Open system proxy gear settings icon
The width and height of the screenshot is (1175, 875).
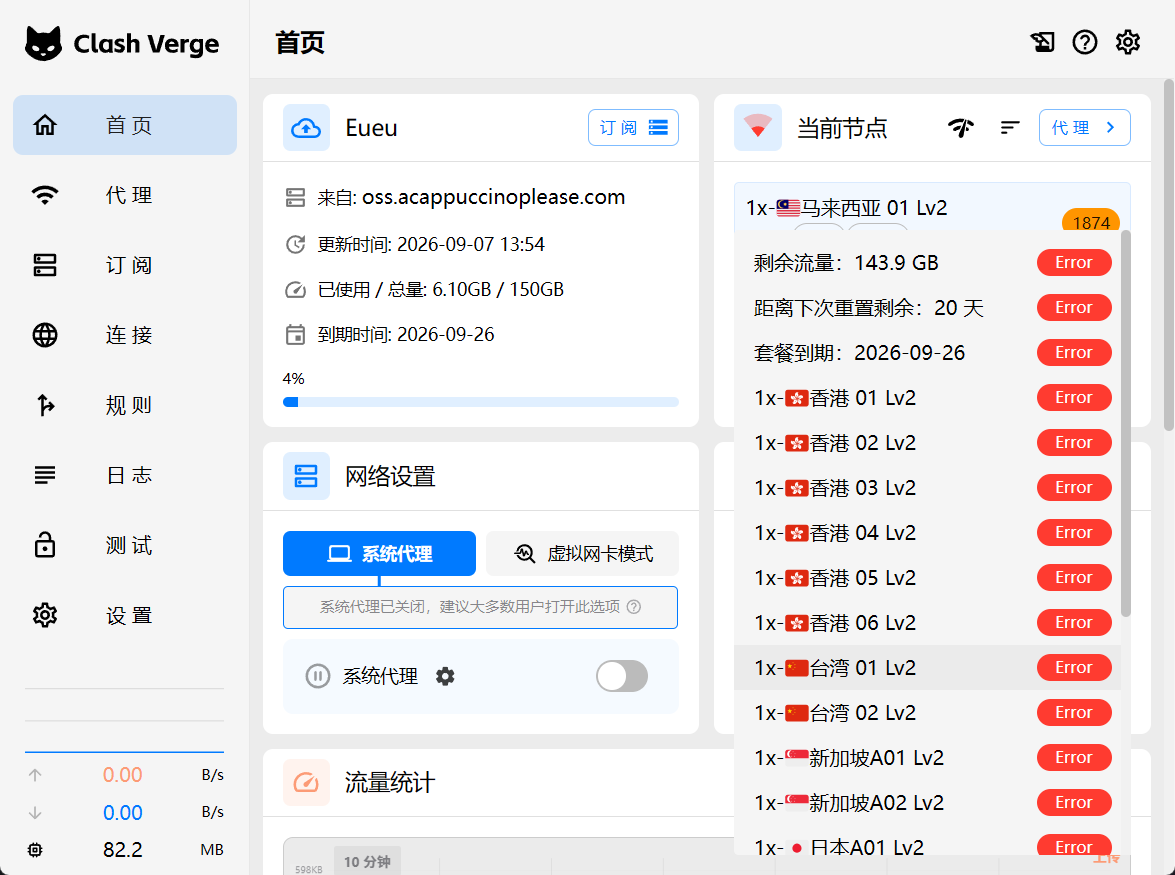[445, 676]
